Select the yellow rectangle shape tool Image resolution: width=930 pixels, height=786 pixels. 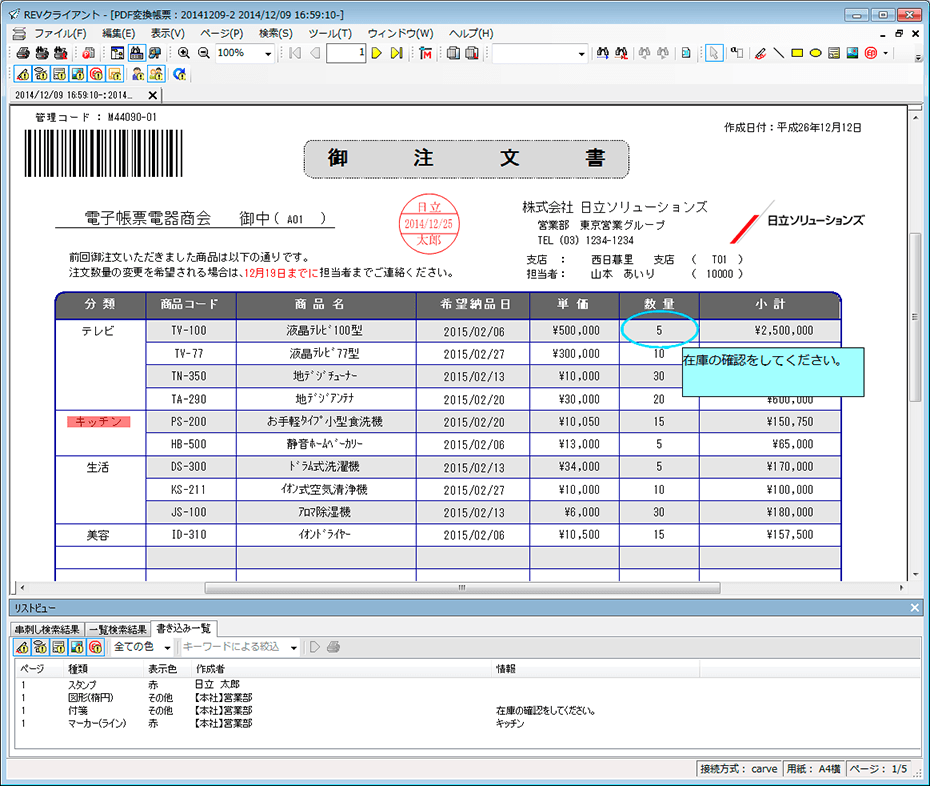point(797,53)
